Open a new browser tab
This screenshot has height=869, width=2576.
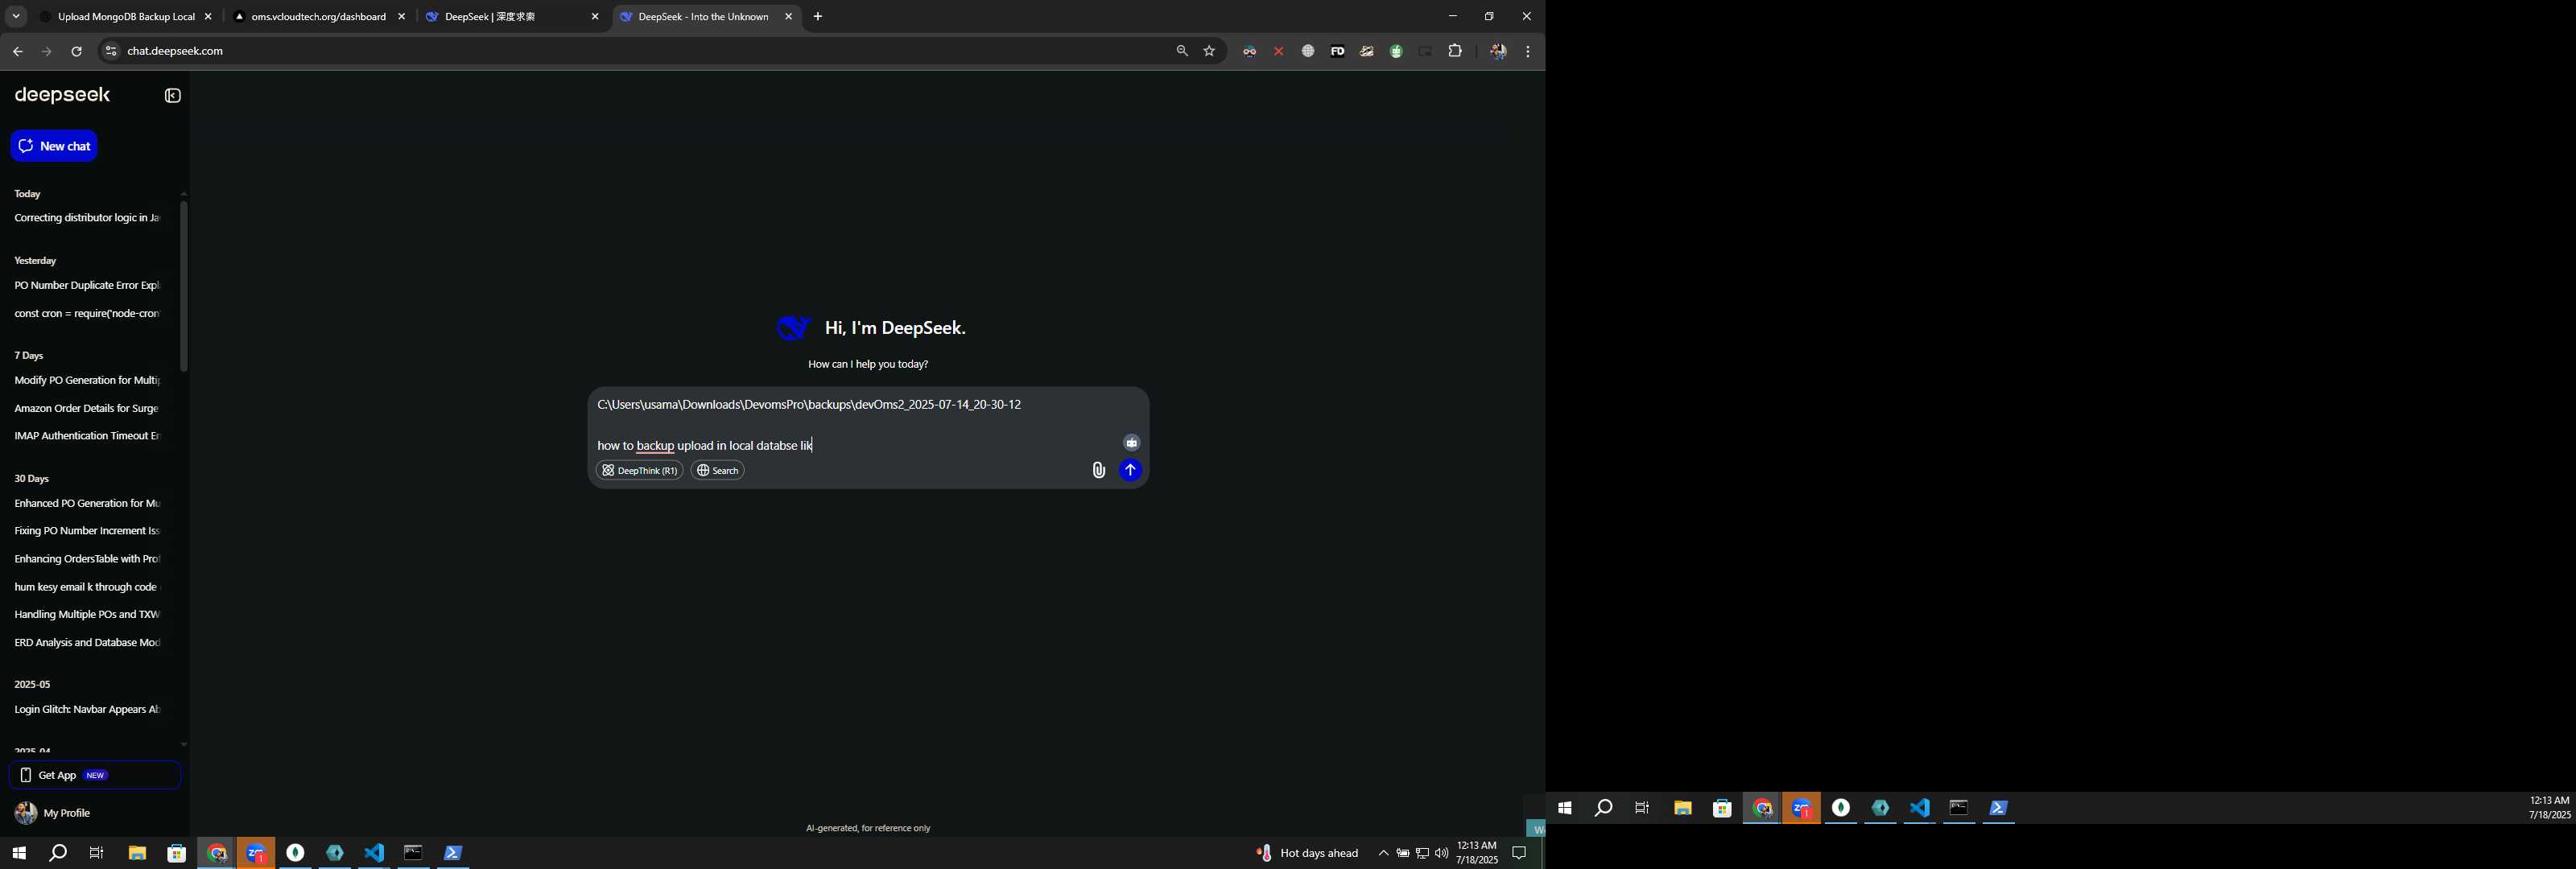[x=818, y=17]
